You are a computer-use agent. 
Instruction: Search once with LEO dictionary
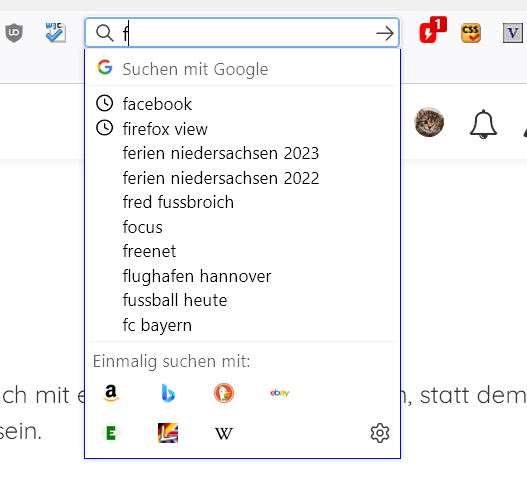coord(168,433)
